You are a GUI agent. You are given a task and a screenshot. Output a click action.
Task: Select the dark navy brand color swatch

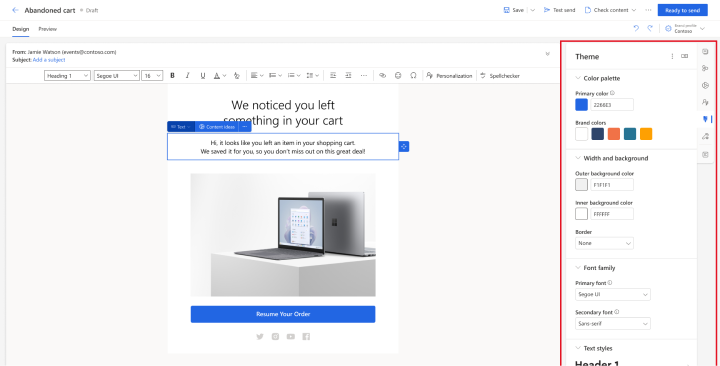tap(597, 134)
